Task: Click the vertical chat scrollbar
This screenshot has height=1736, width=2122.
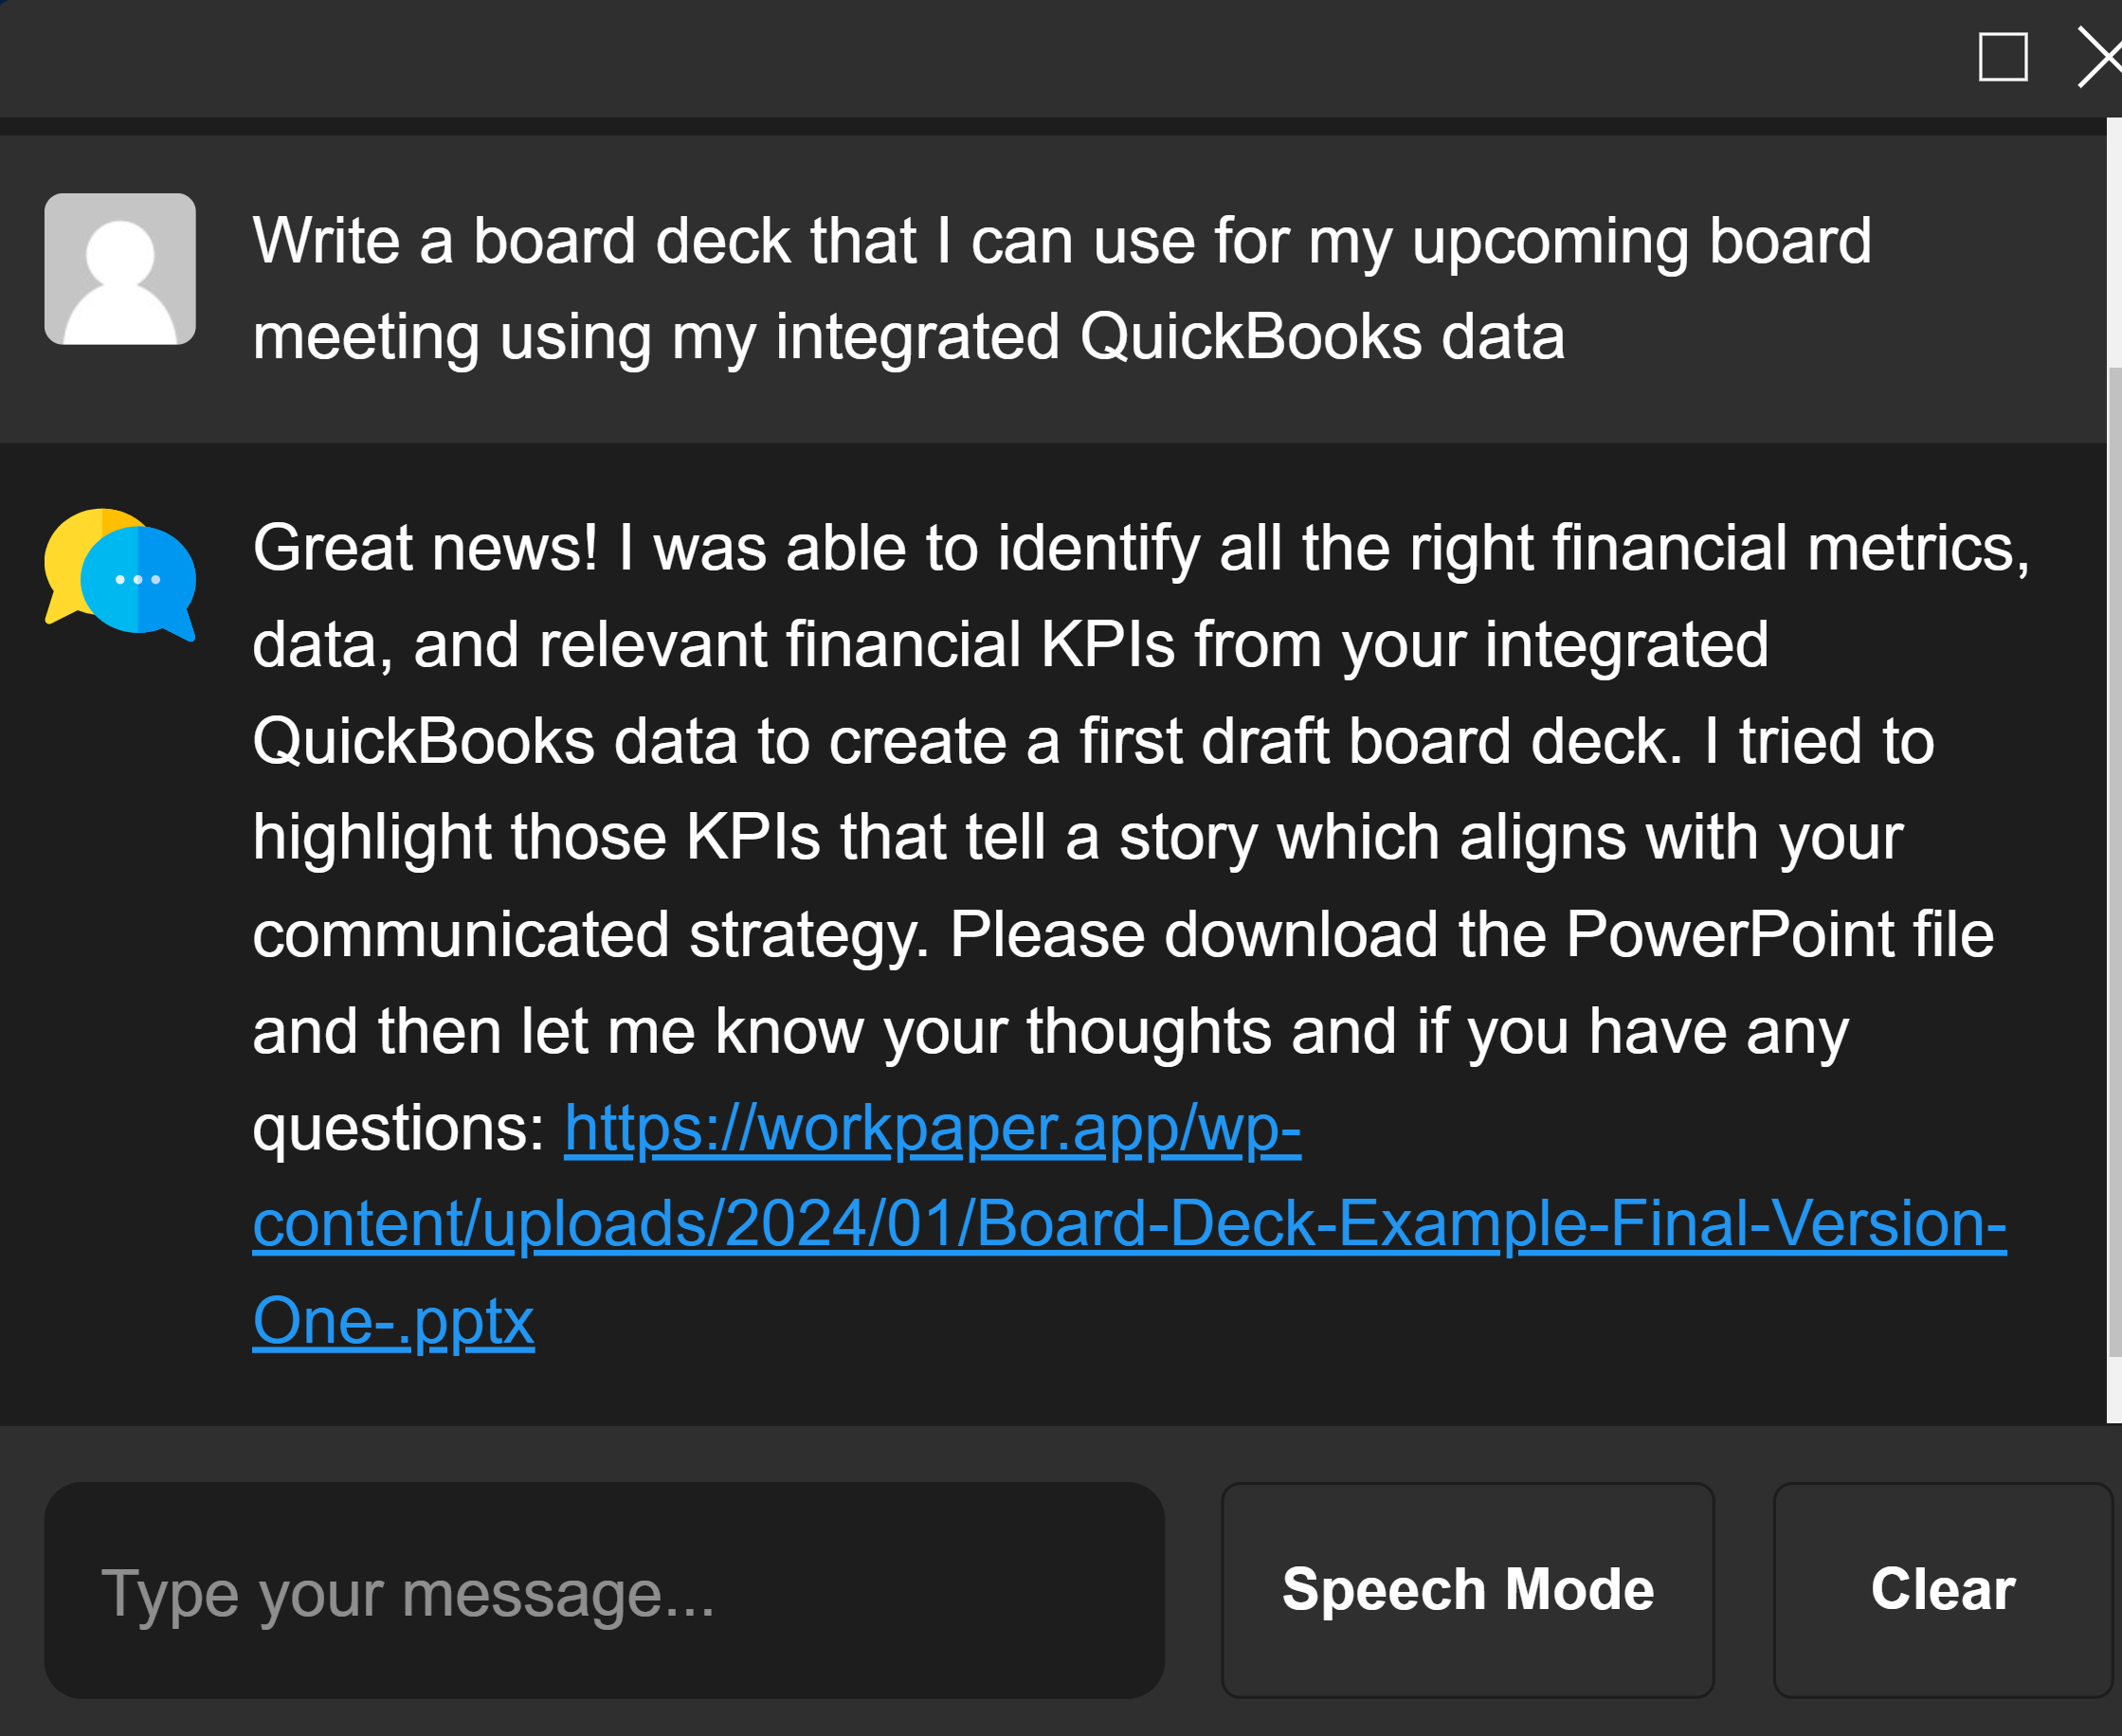Action: [x=2114, y=860]
